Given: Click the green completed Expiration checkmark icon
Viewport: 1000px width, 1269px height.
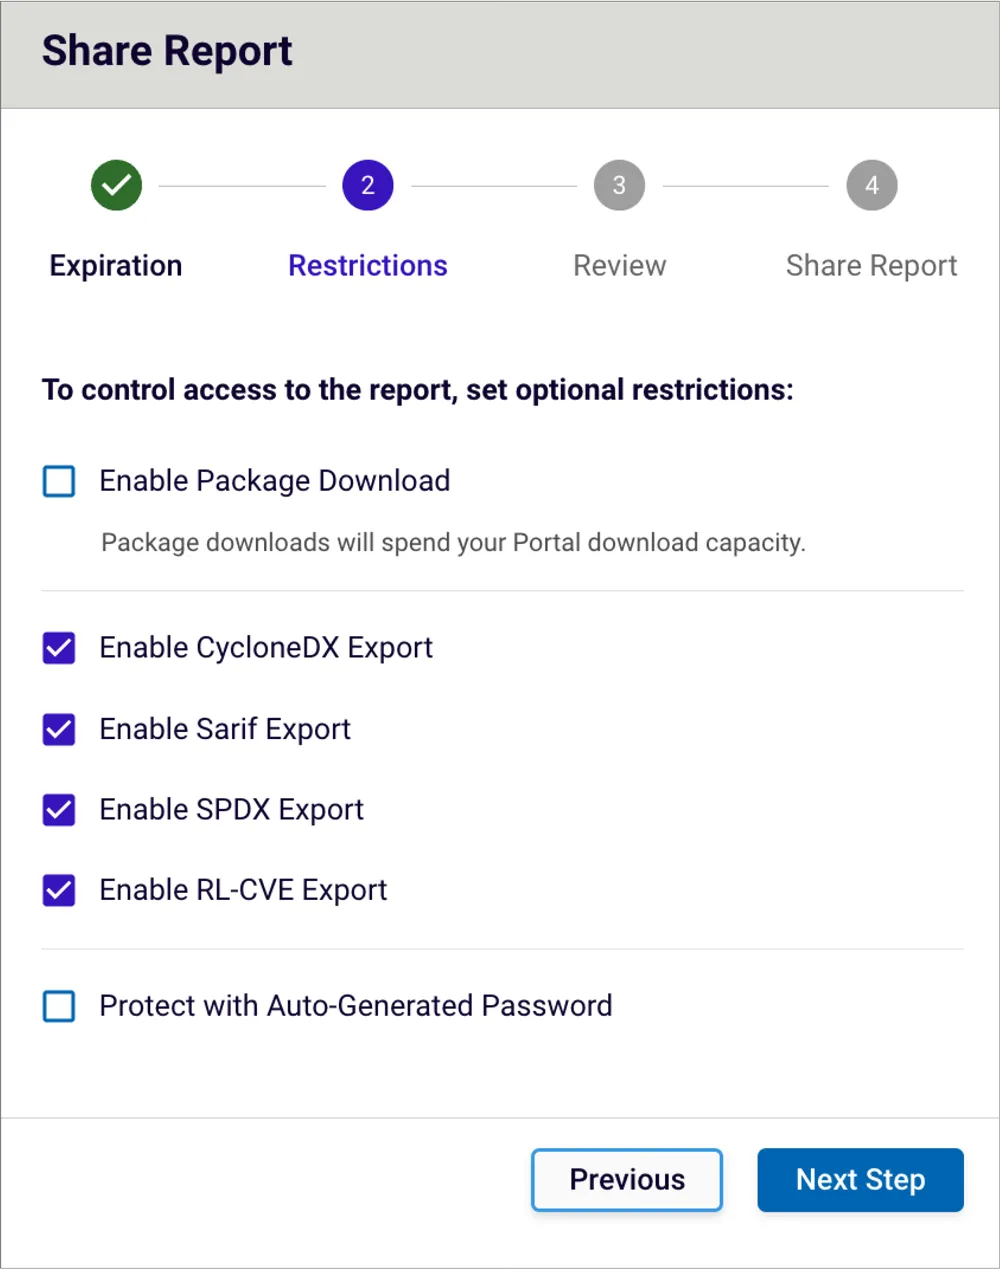Looking at the screenshot, I should pyautogui.click(x=115, y=185).
